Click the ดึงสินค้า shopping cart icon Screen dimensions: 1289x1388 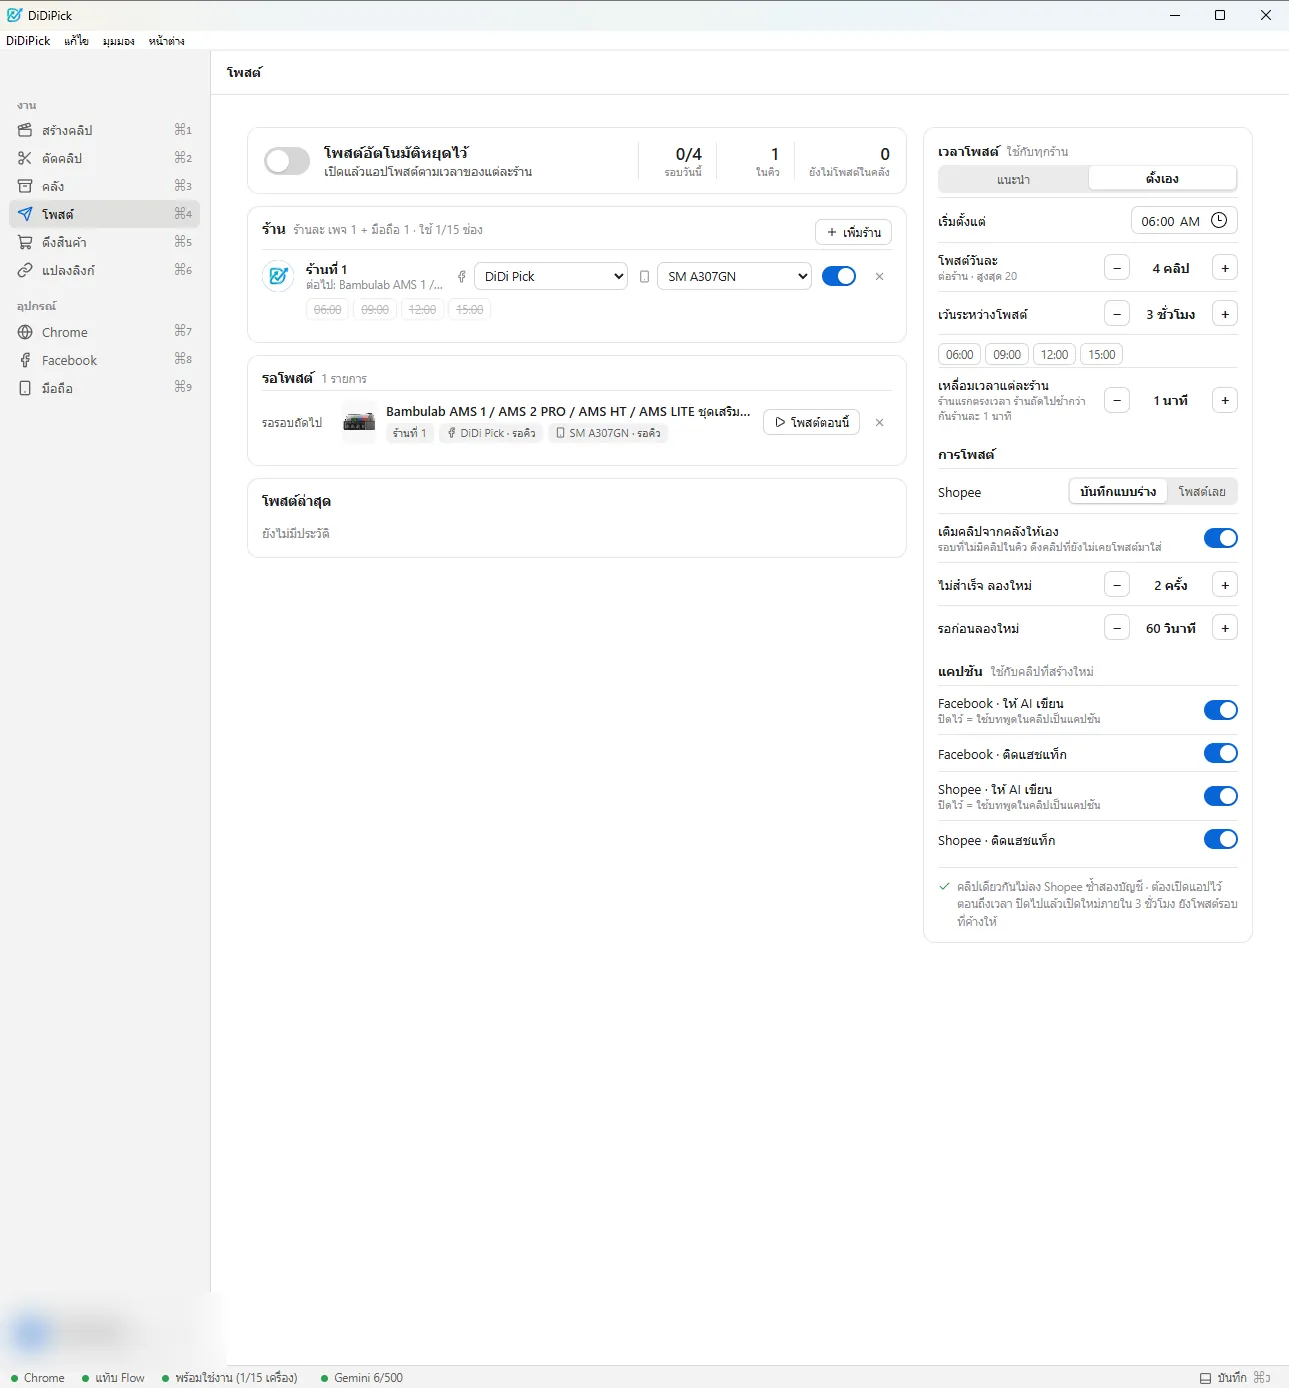25,242
